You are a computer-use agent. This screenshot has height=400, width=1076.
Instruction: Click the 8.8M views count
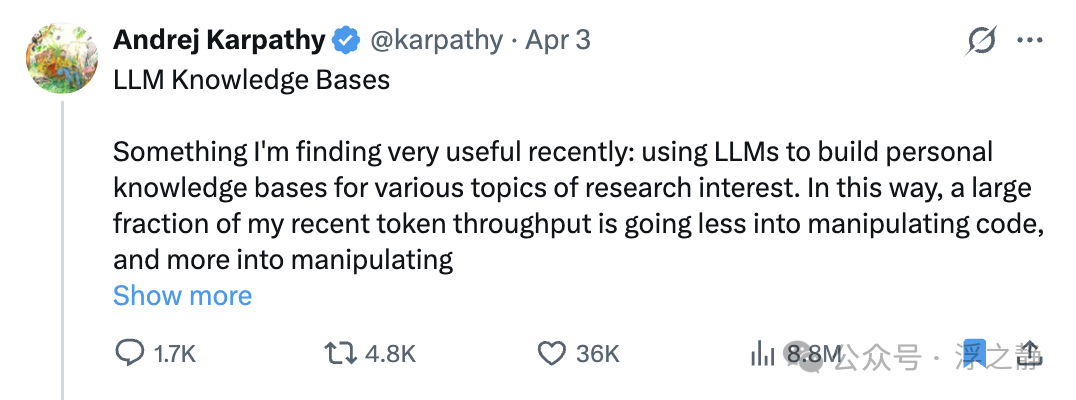point(814,354)
